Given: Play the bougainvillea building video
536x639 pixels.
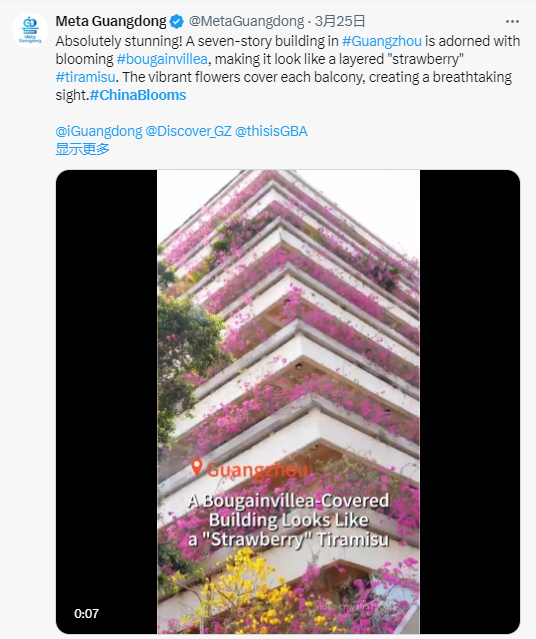Looking at the screenshot, I should tap(288, 401).
